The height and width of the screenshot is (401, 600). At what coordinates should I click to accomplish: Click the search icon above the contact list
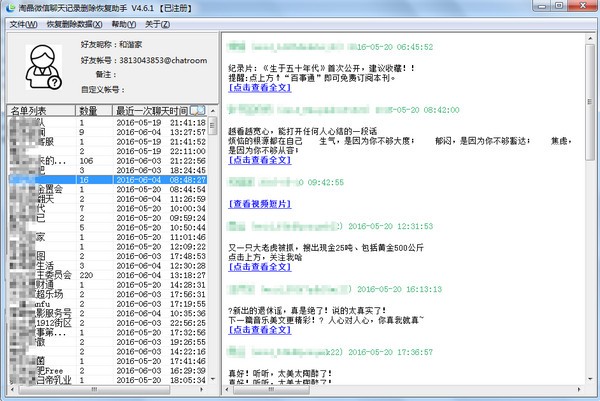point(198,110)
